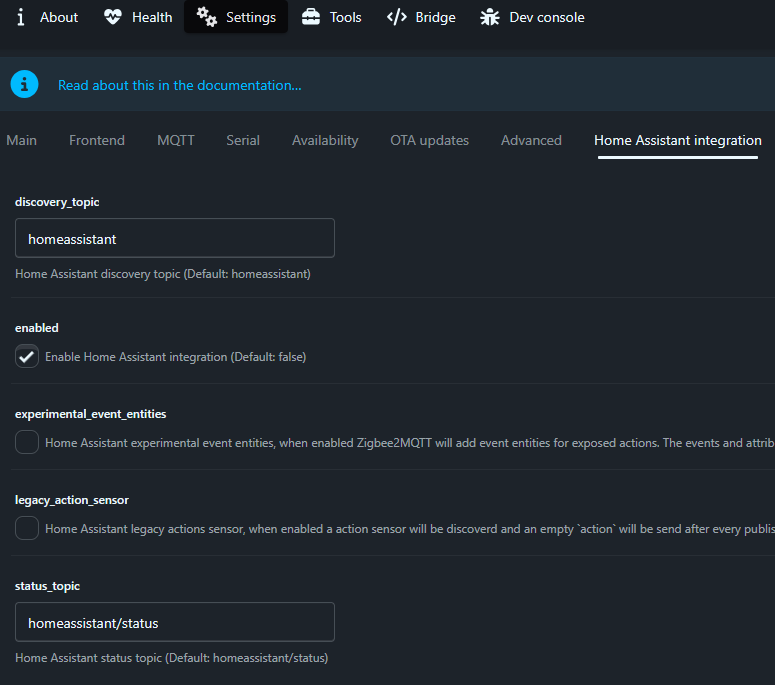
Task: Disable the Home Assistant integration checkbox
Action: [27, 357]
